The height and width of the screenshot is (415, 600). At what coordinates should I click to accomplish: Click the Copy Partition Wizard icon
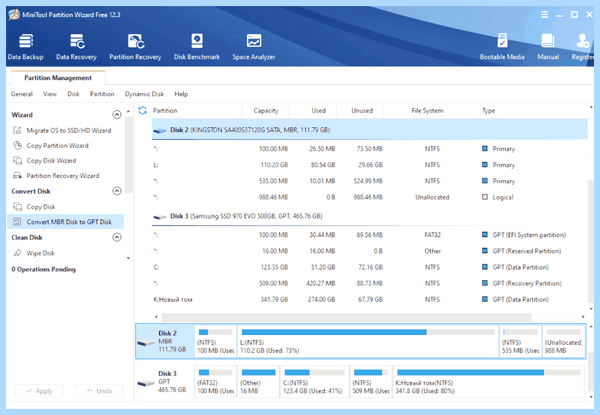click(x=17, y=145)
